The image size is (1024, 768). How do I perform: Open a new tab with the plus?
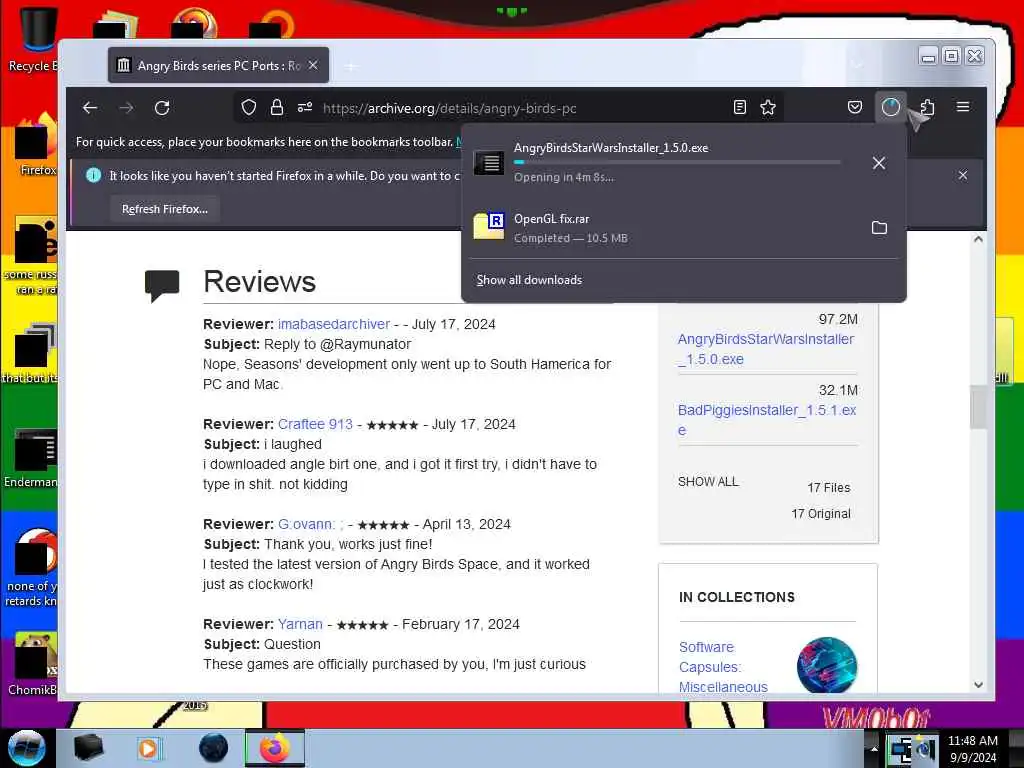(351, 66)
